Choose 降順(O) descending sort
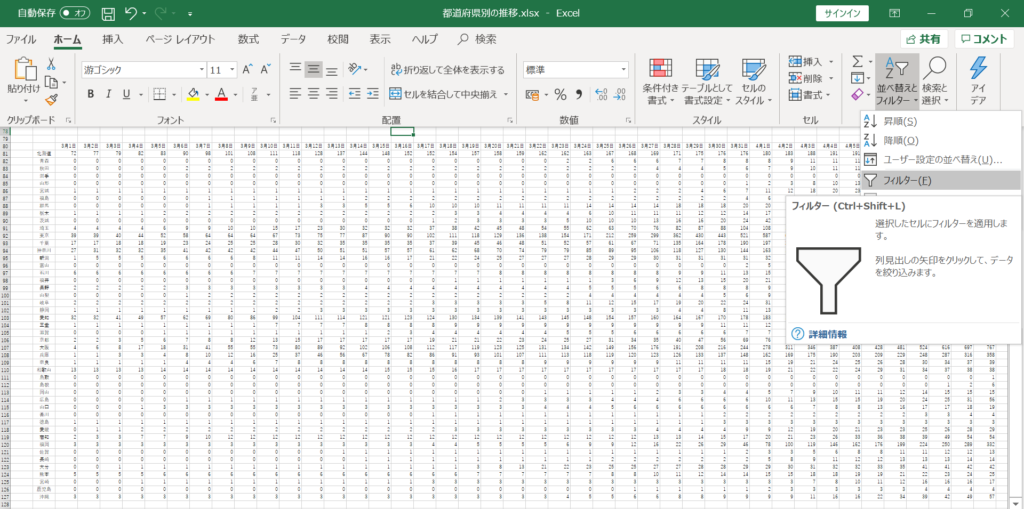The image size is (1024, 509). tap(900, 140)
